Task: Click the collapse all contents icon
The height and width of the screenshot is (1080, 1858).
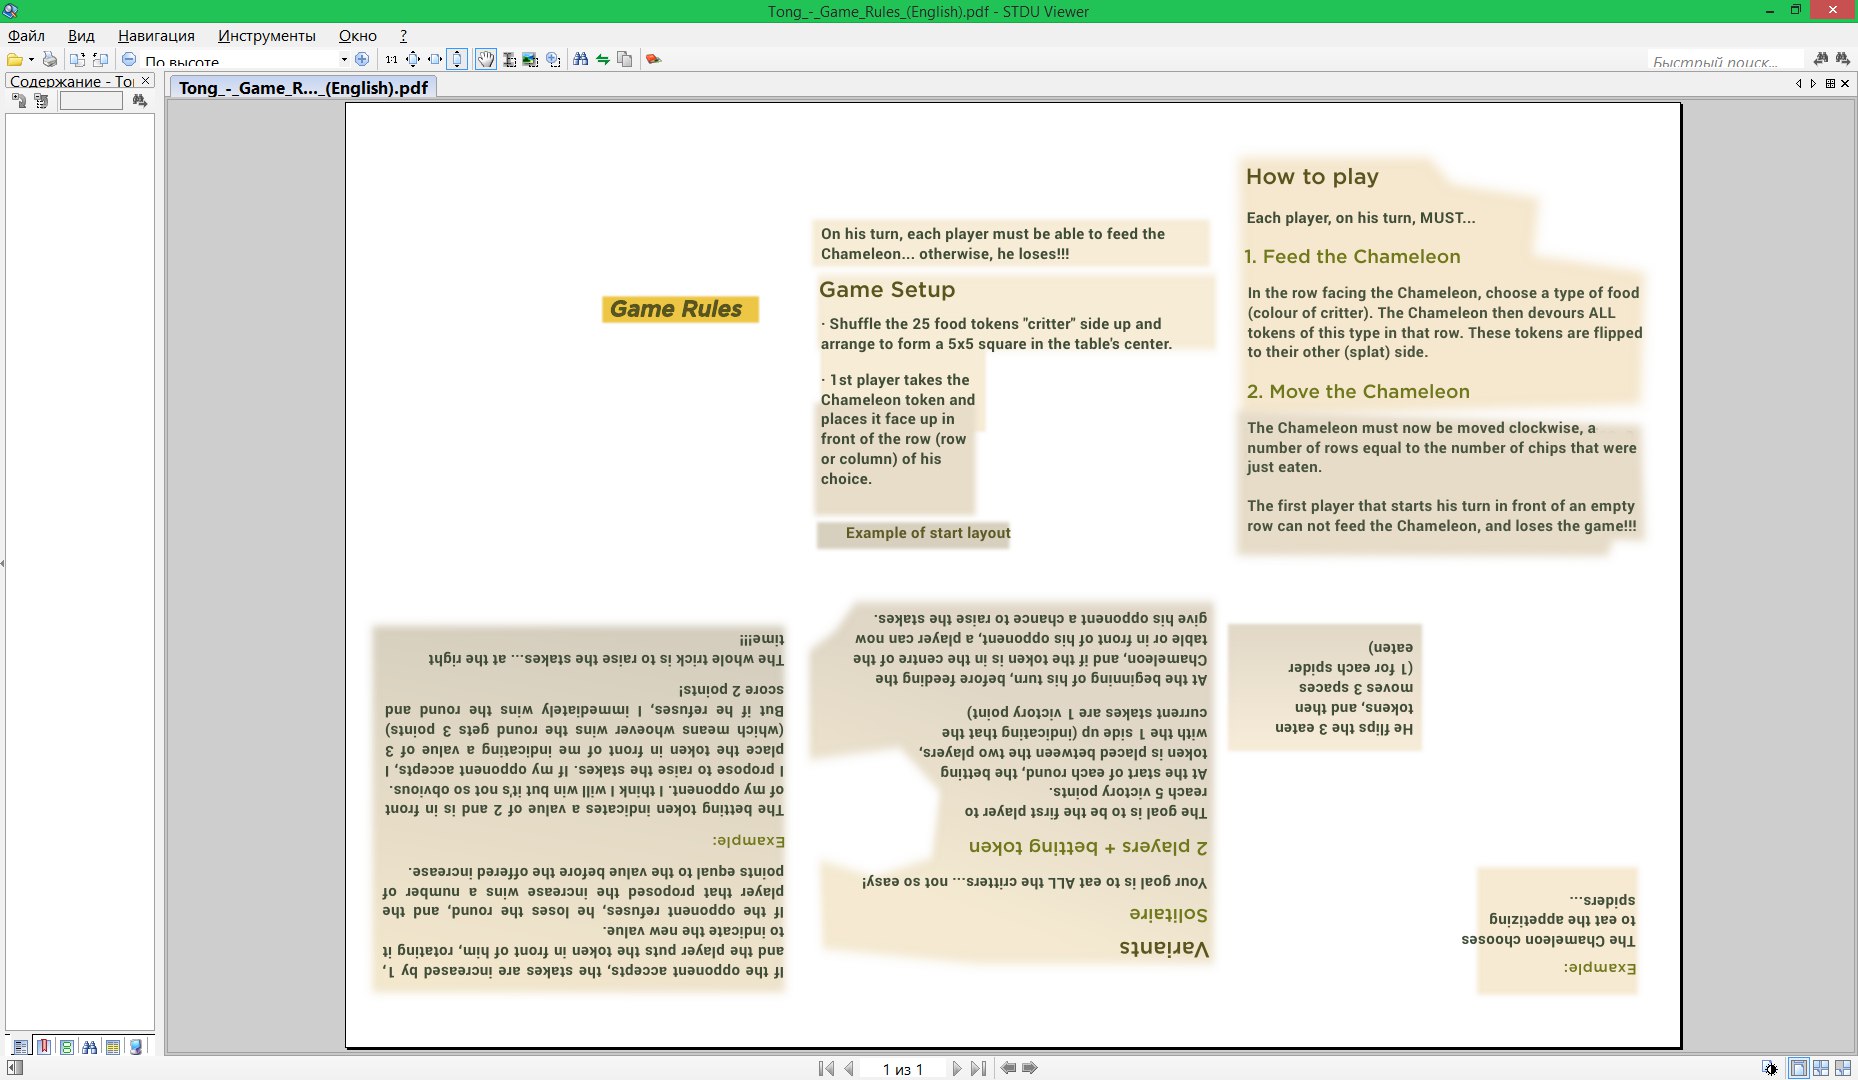Action: (x=41, y=101)
